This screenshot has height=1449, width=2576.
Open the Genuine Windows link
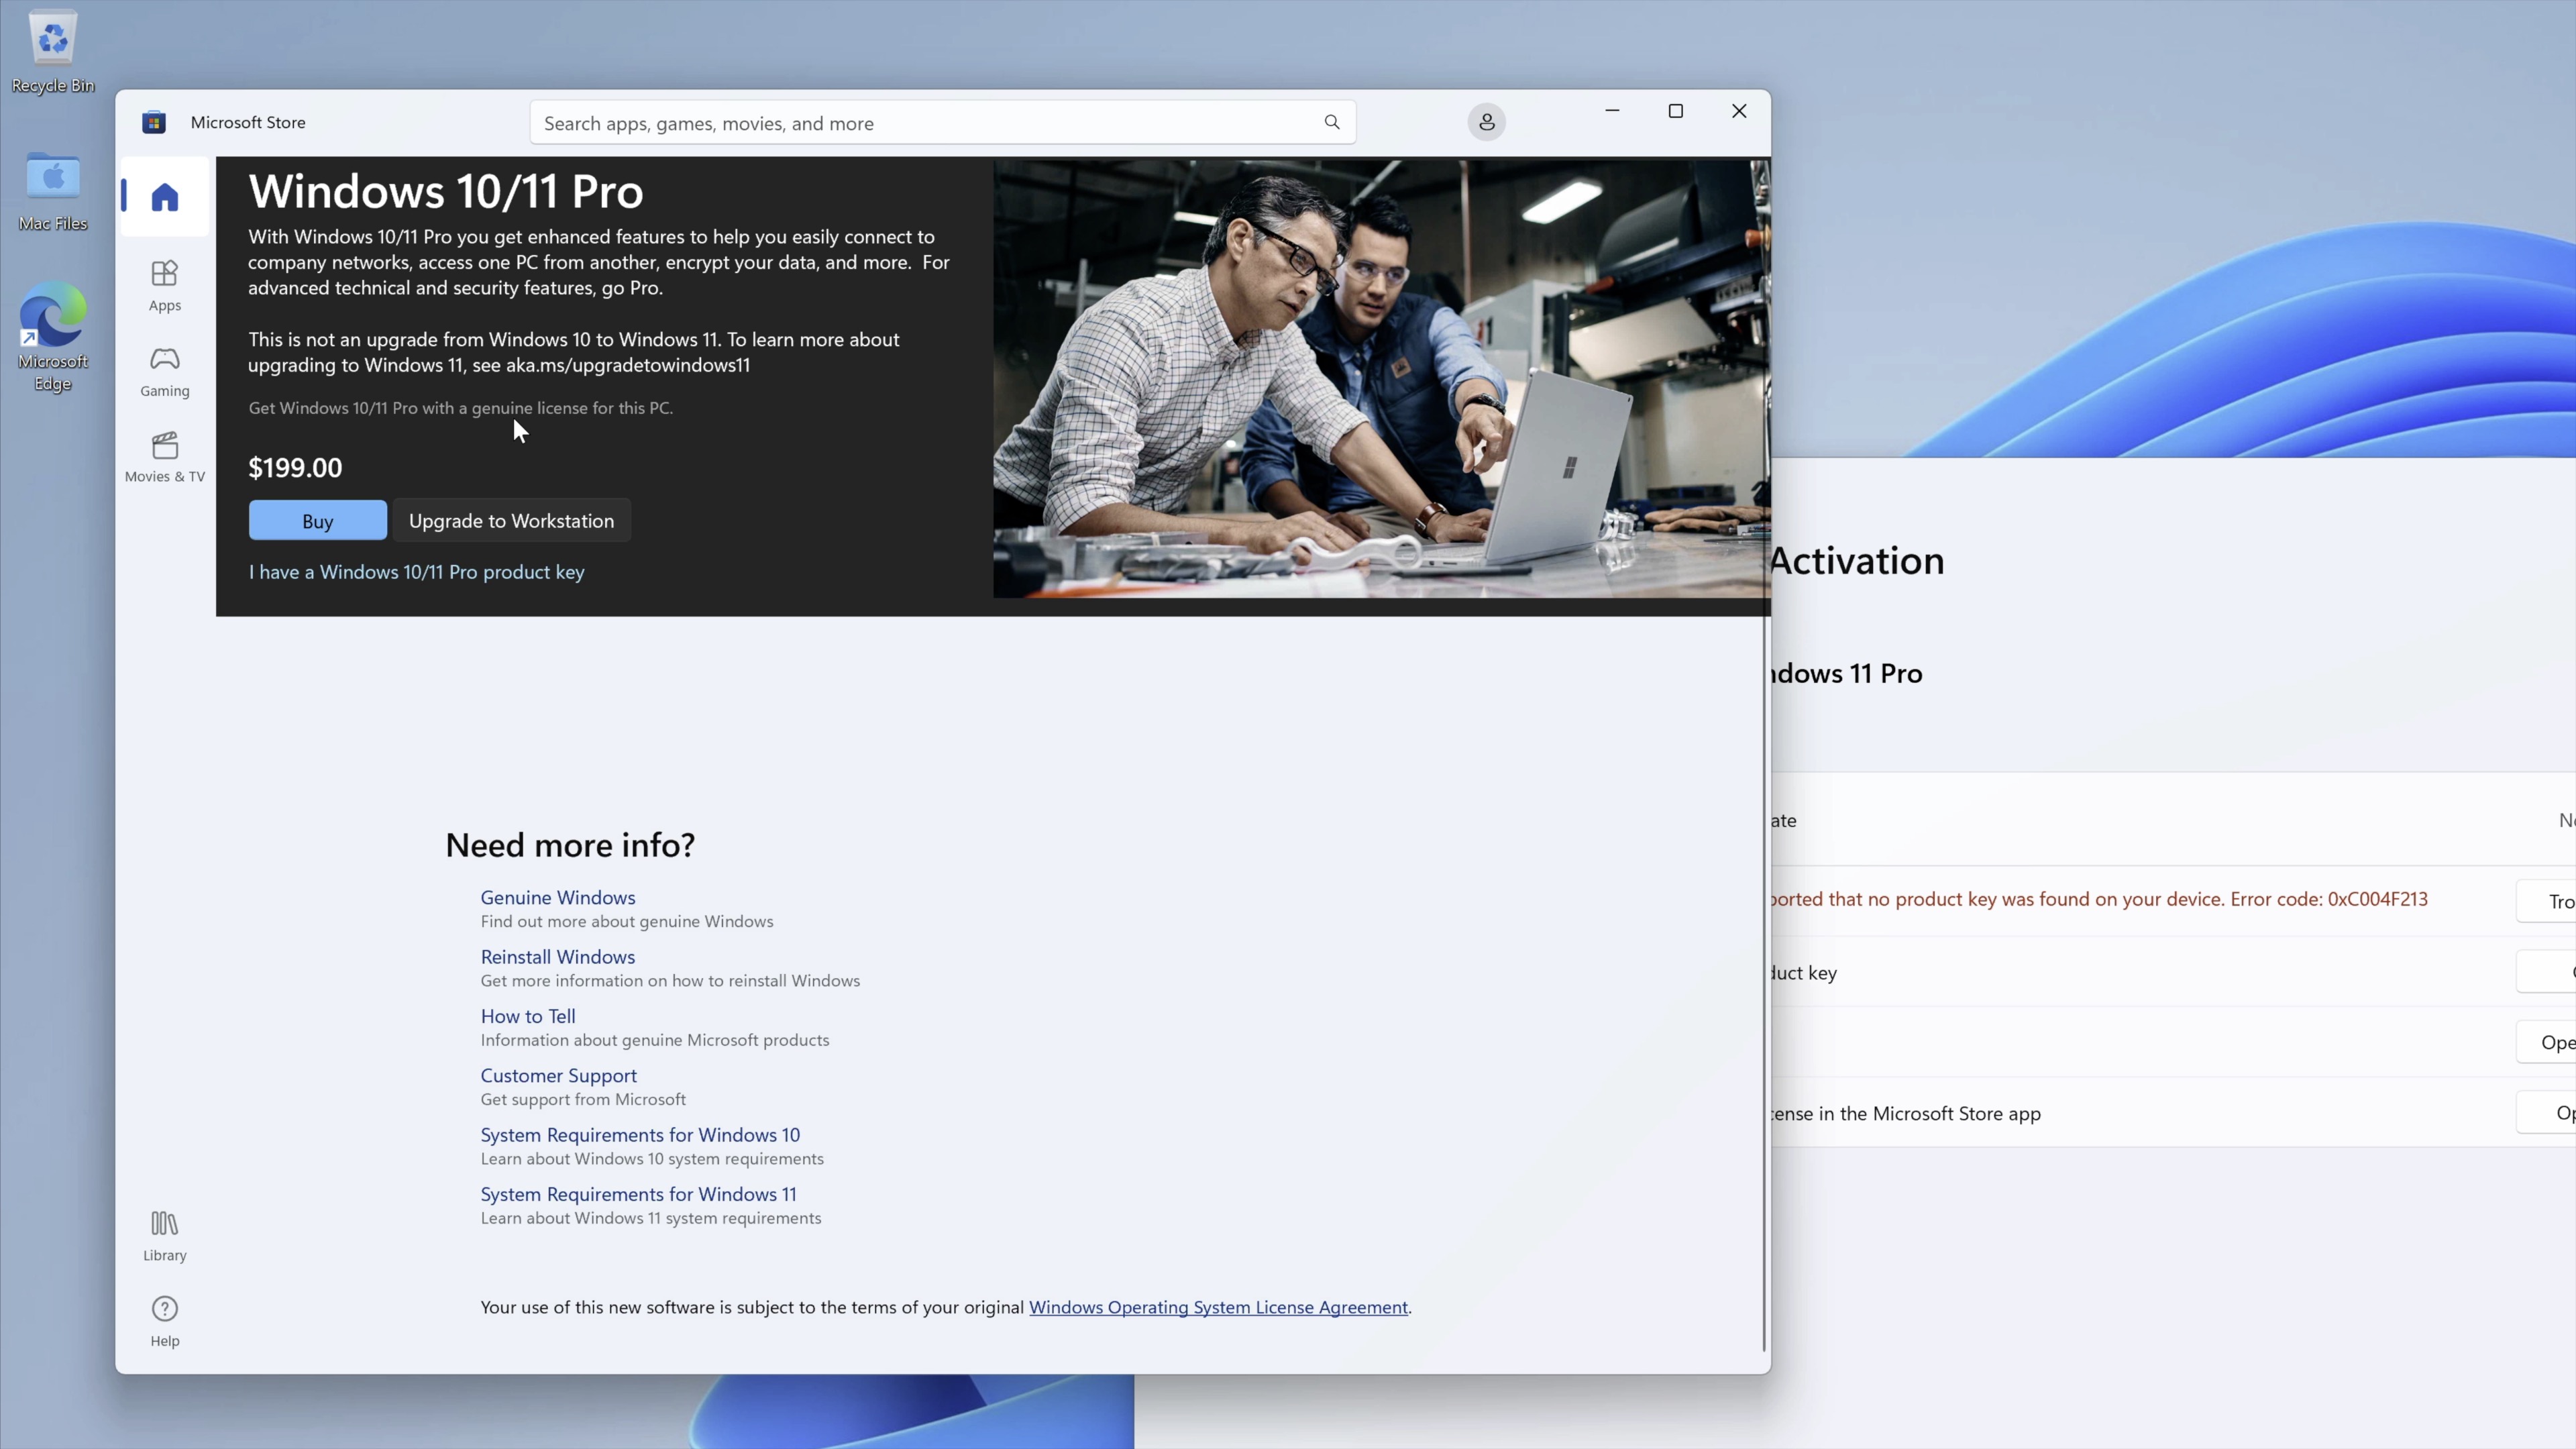557,896
